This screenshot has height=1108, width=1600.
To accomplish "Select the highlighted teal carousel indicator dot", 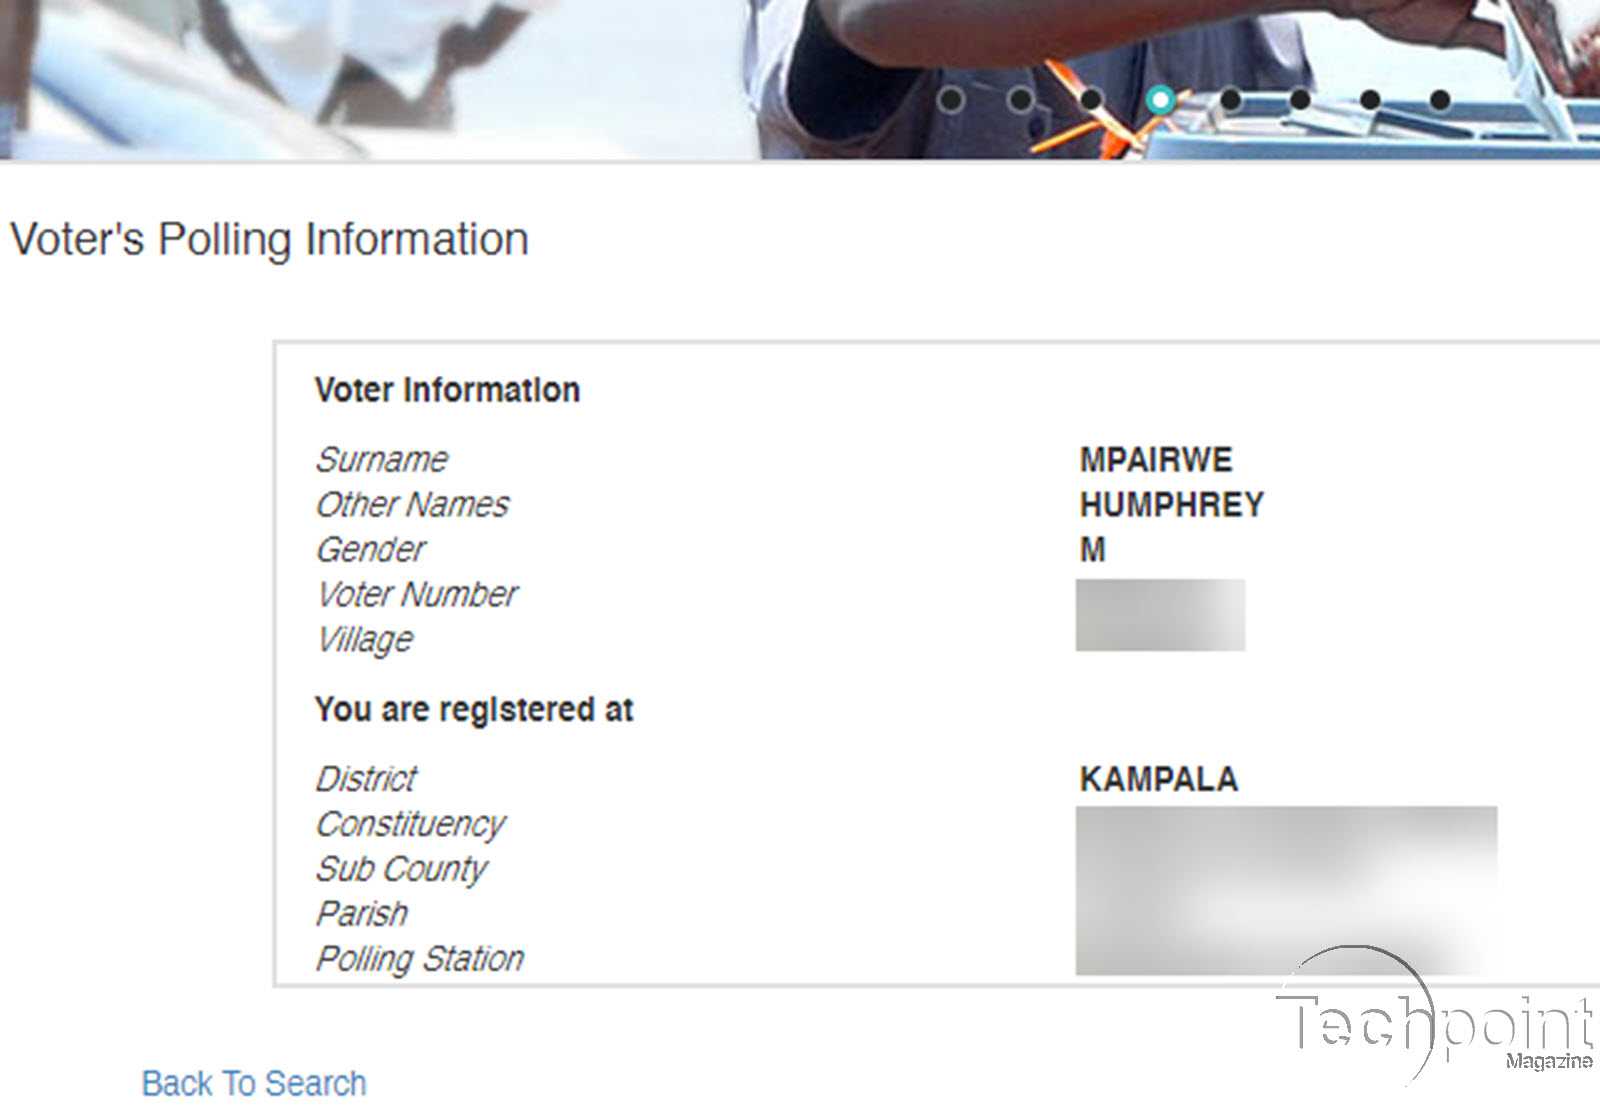I will [1161, 100].
